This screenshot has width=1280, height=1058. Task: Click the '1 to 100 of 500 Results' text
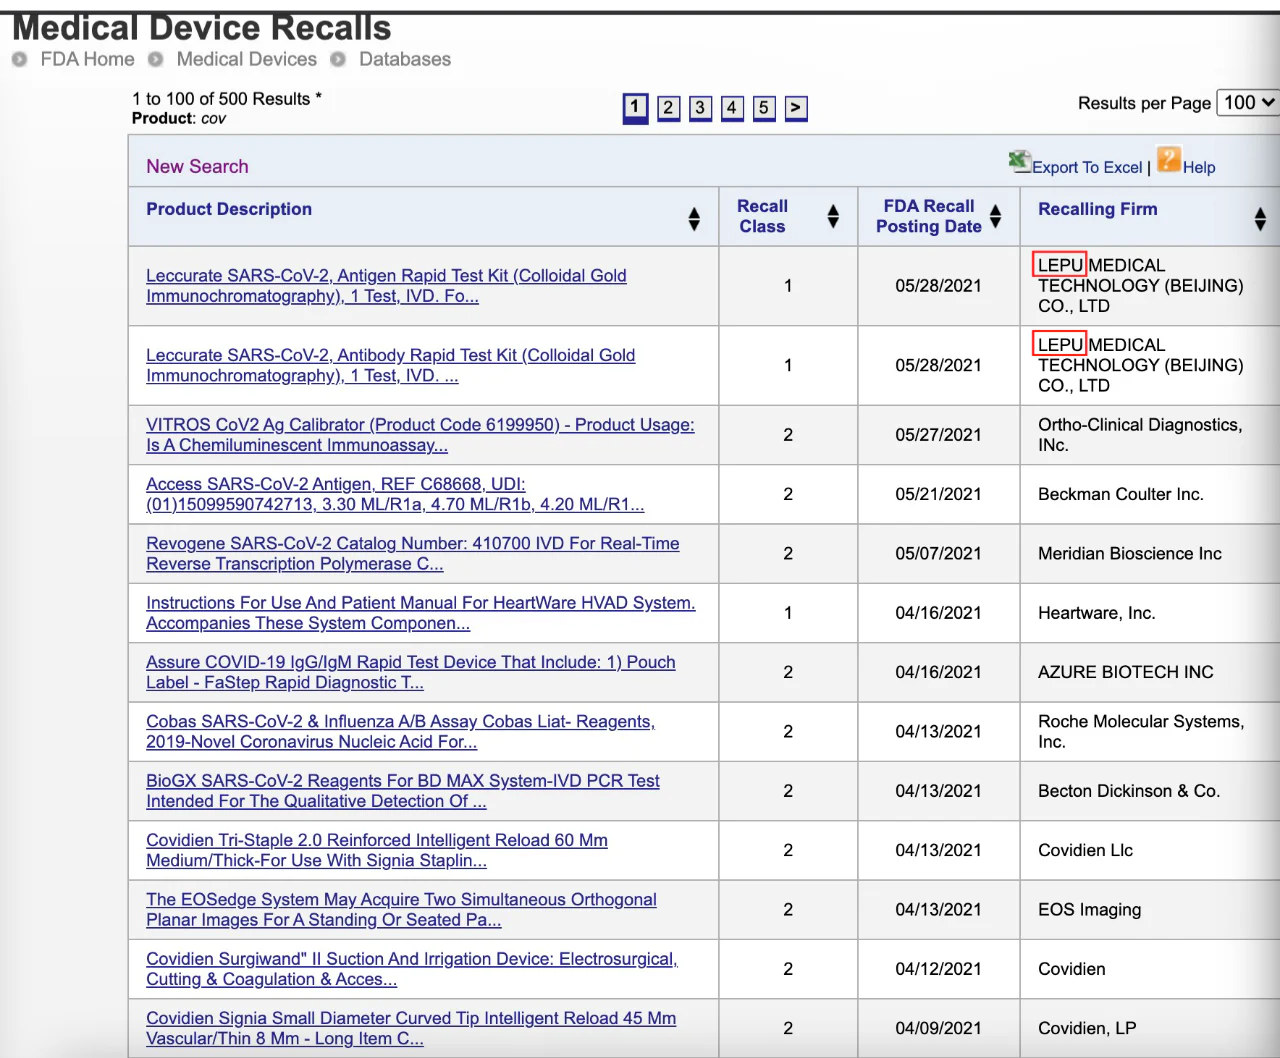click(x=226, y=99)
